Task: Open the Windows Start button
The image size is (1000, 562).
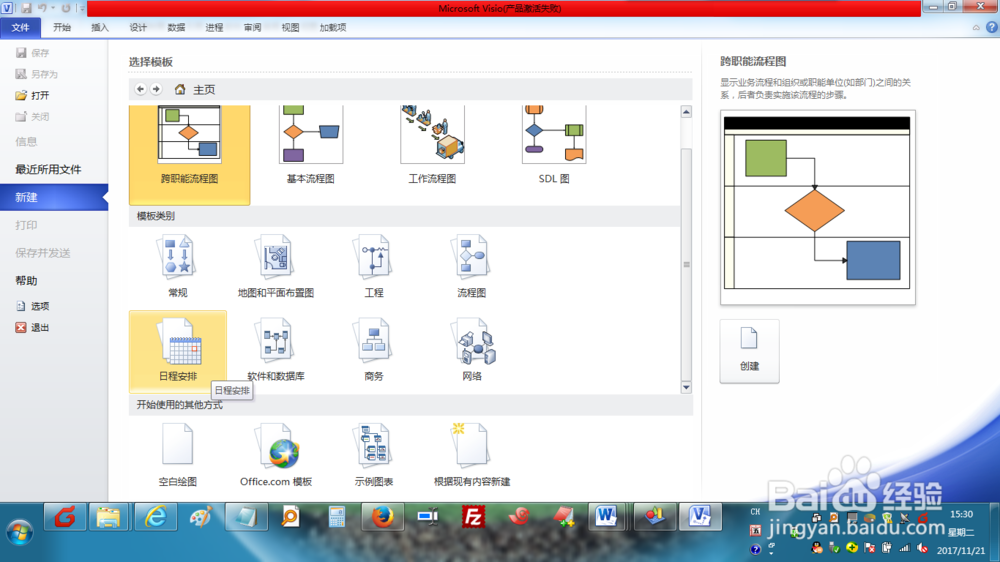Action: [x=20, y=532]
